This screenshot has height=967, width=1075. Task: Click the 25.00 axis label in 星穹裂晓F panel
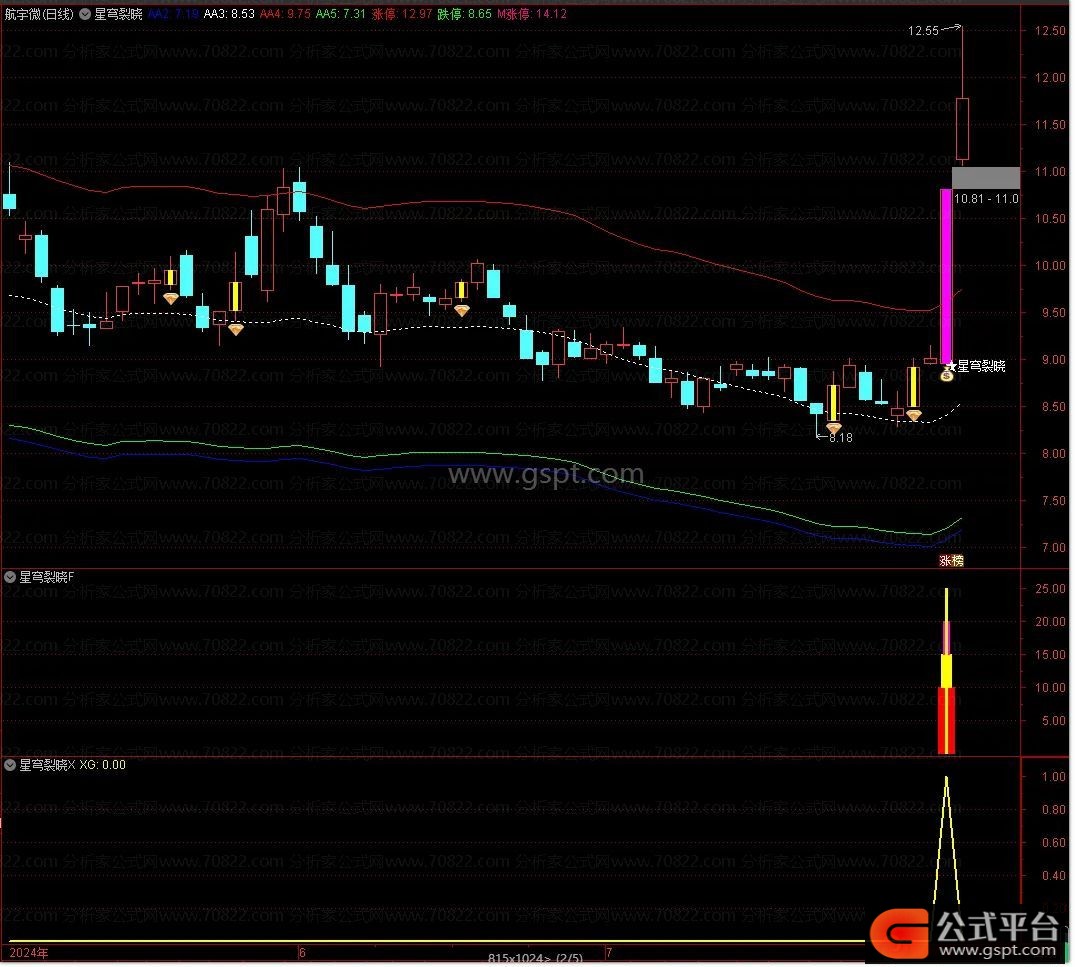click(x=1051, y=590)
